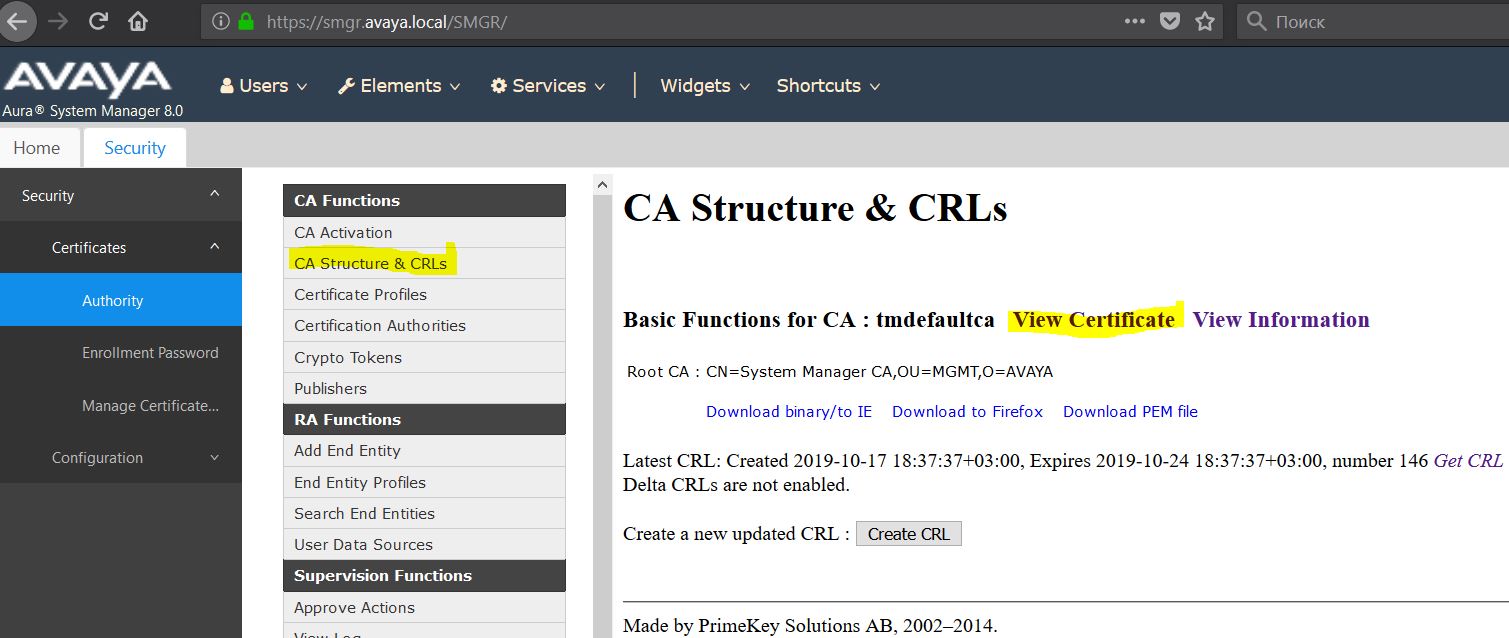Viewport: 1509px width, 638px height.
Task: Open the Widgets dropdown menu
Action: [x=705, y=86]
